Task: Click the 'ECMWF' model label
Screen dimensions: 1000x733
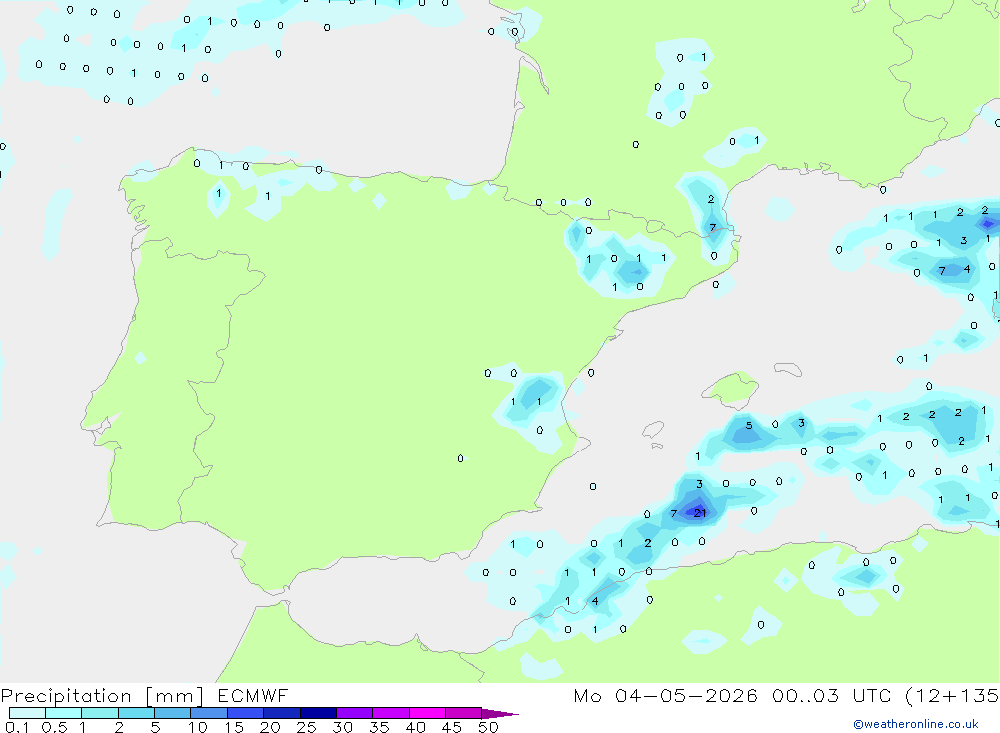Action: (x=253, y=695)
